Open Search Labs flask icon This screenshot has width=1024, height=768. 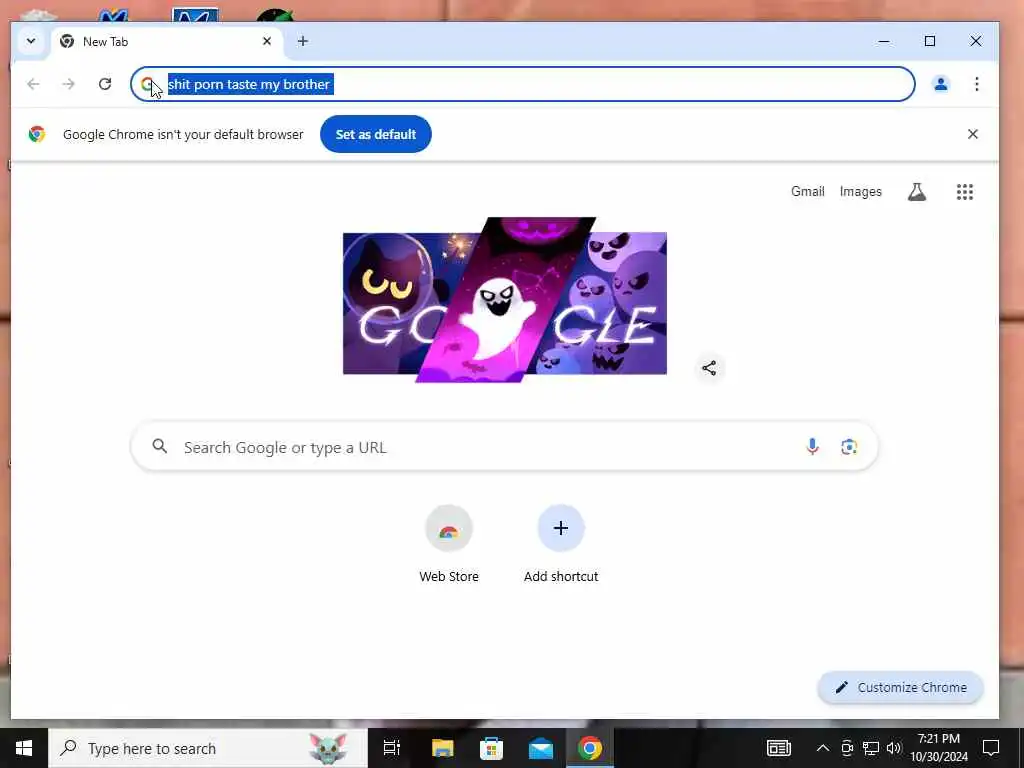point(917,191)
